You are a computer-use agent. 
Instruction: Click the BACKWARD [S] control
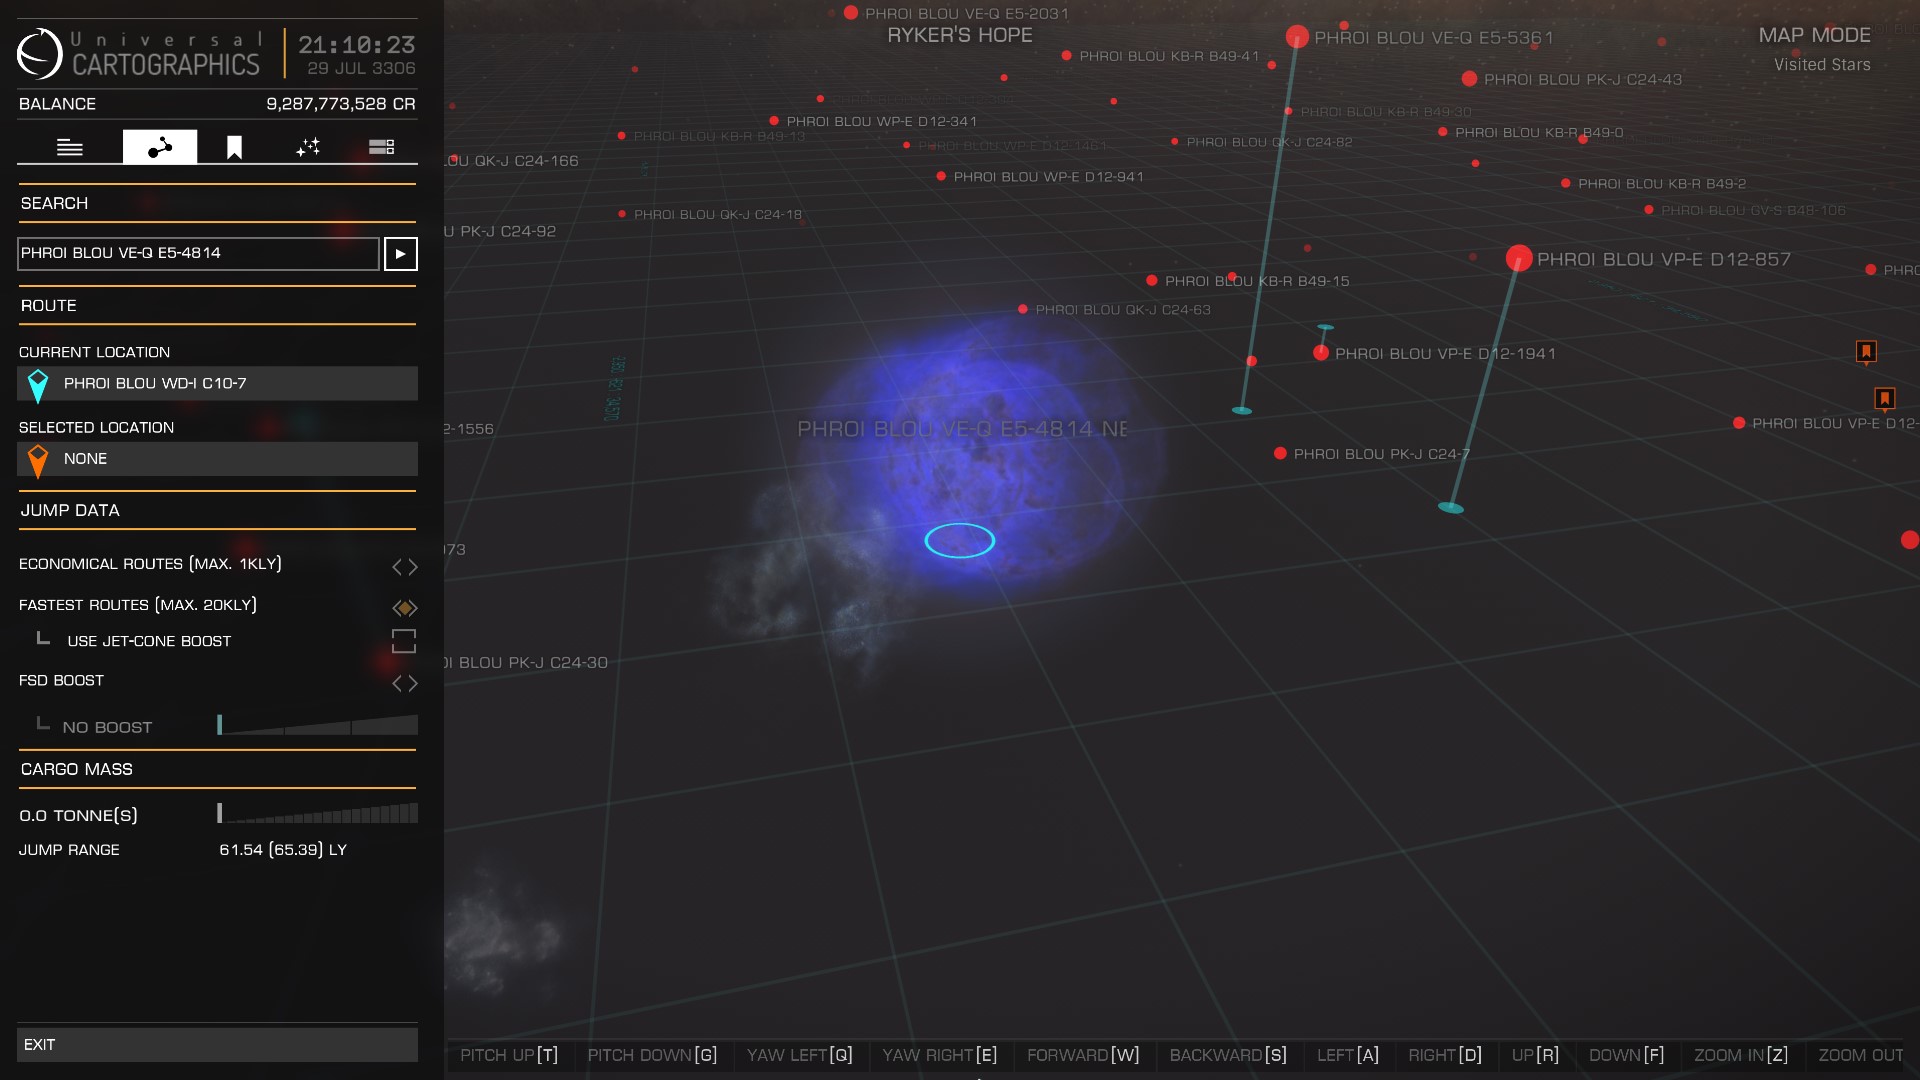point(1228,1055)
